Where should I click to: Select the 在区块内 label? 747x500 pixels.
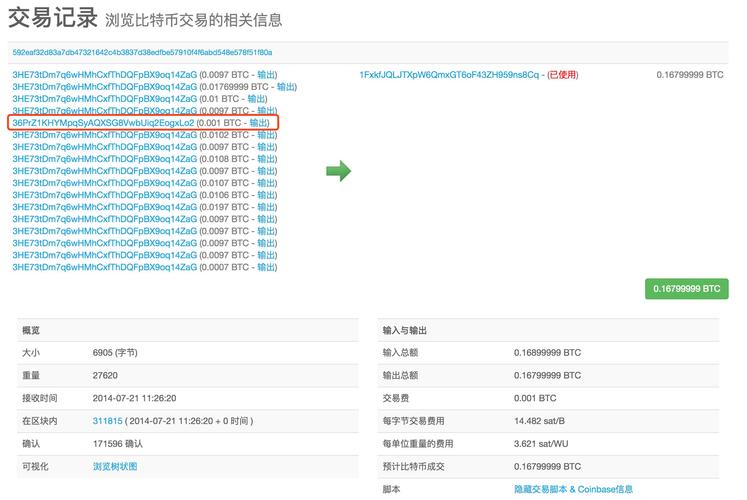click(x=40, y=421)
